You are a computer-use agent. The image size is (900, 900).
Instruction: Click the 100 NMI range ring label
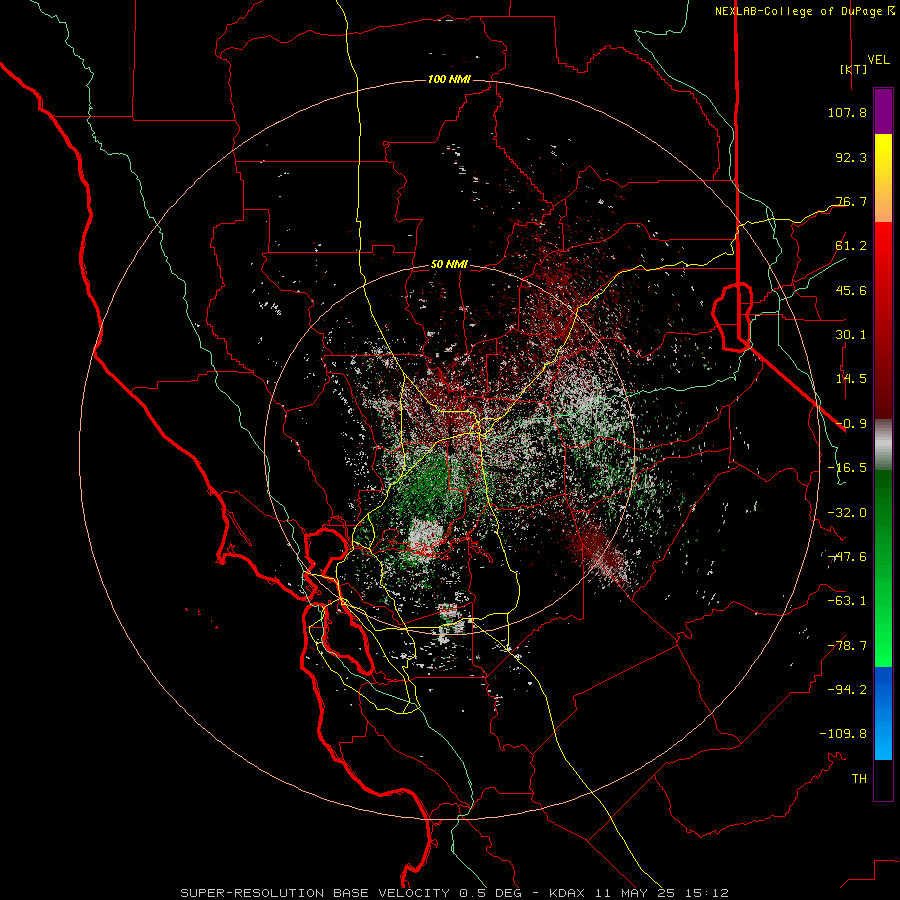(449, 79)
